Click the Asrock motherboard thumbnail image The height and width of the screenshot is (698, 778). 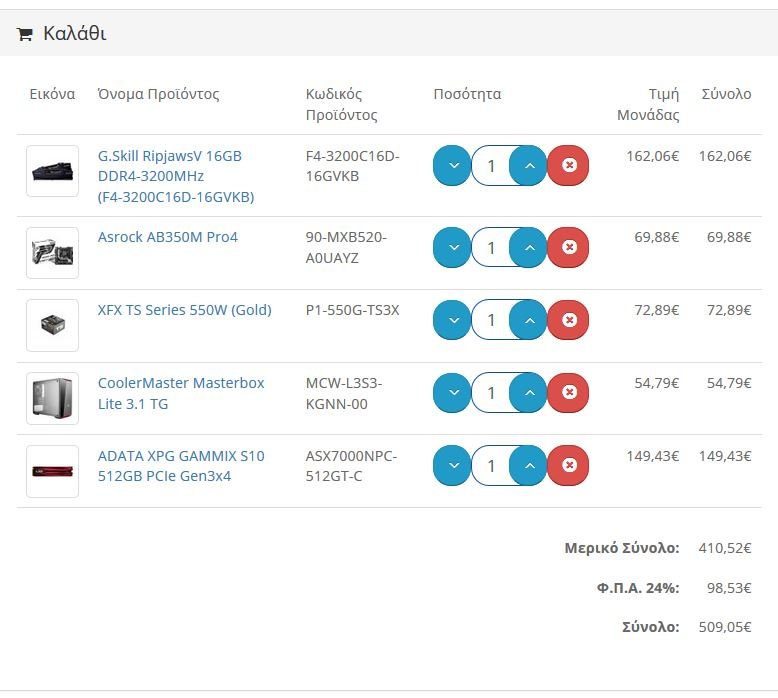click(x=53, y=253)
